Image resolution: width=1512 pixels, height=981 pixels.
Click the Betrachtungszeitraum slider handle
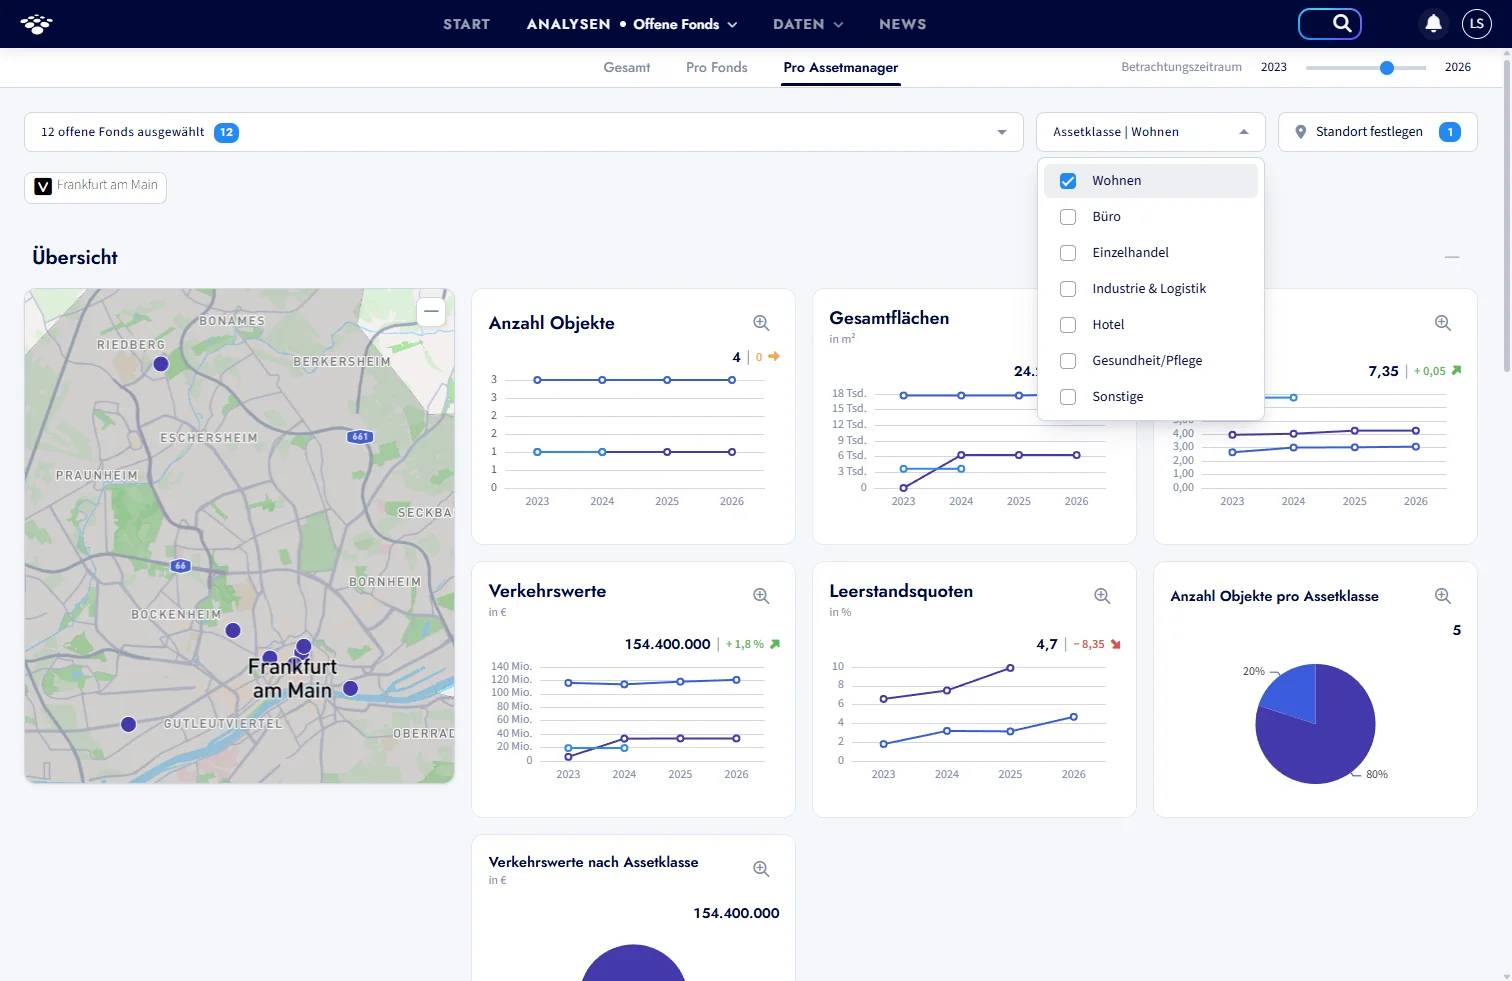tap(1387, 68)
